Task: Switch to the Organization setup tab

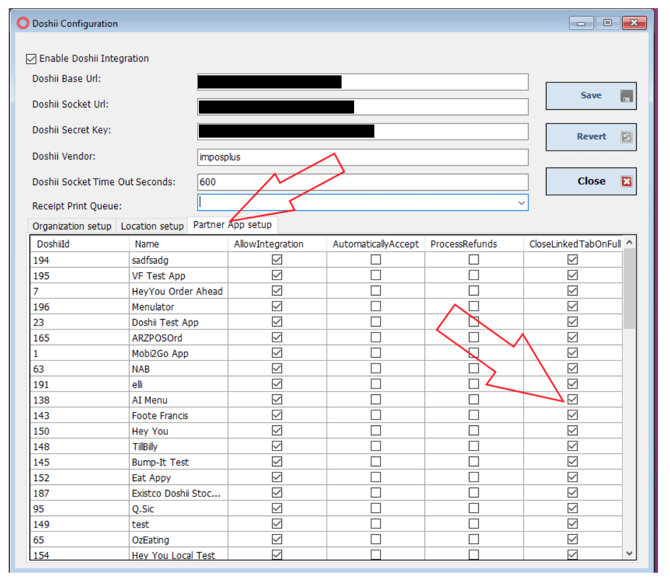Action: click(72, 226)
